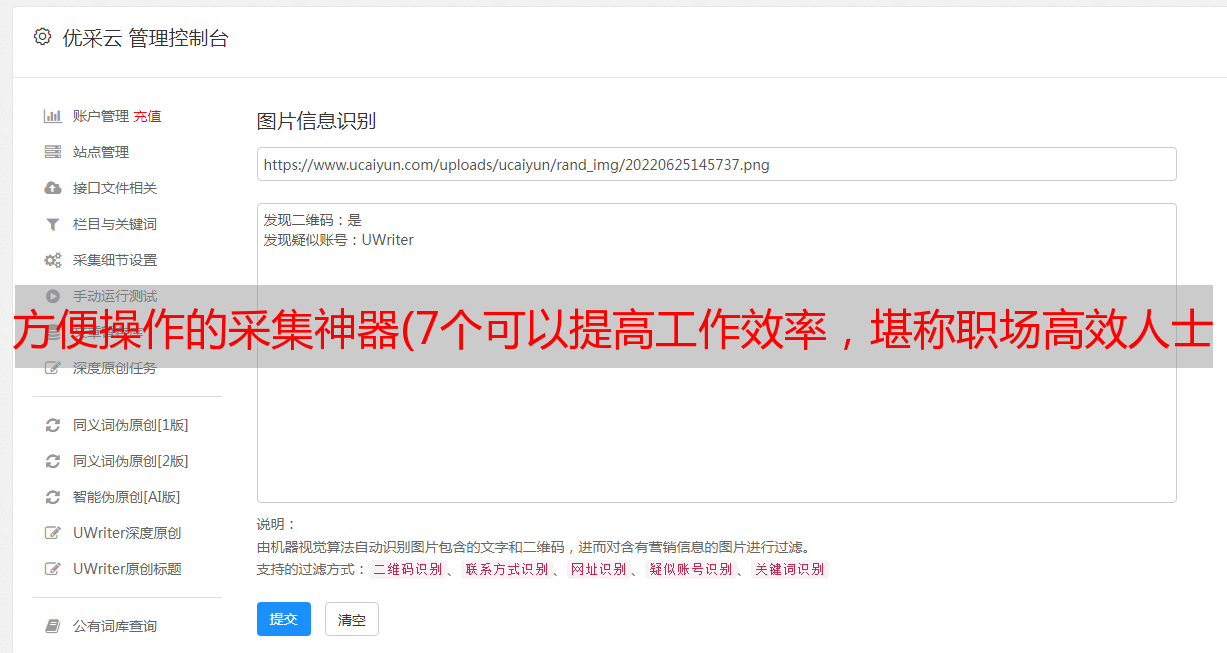The height and width of the screenshot is (653, 1227).
Task: Click inside the recognition result text area
Action: click(716, 353)
